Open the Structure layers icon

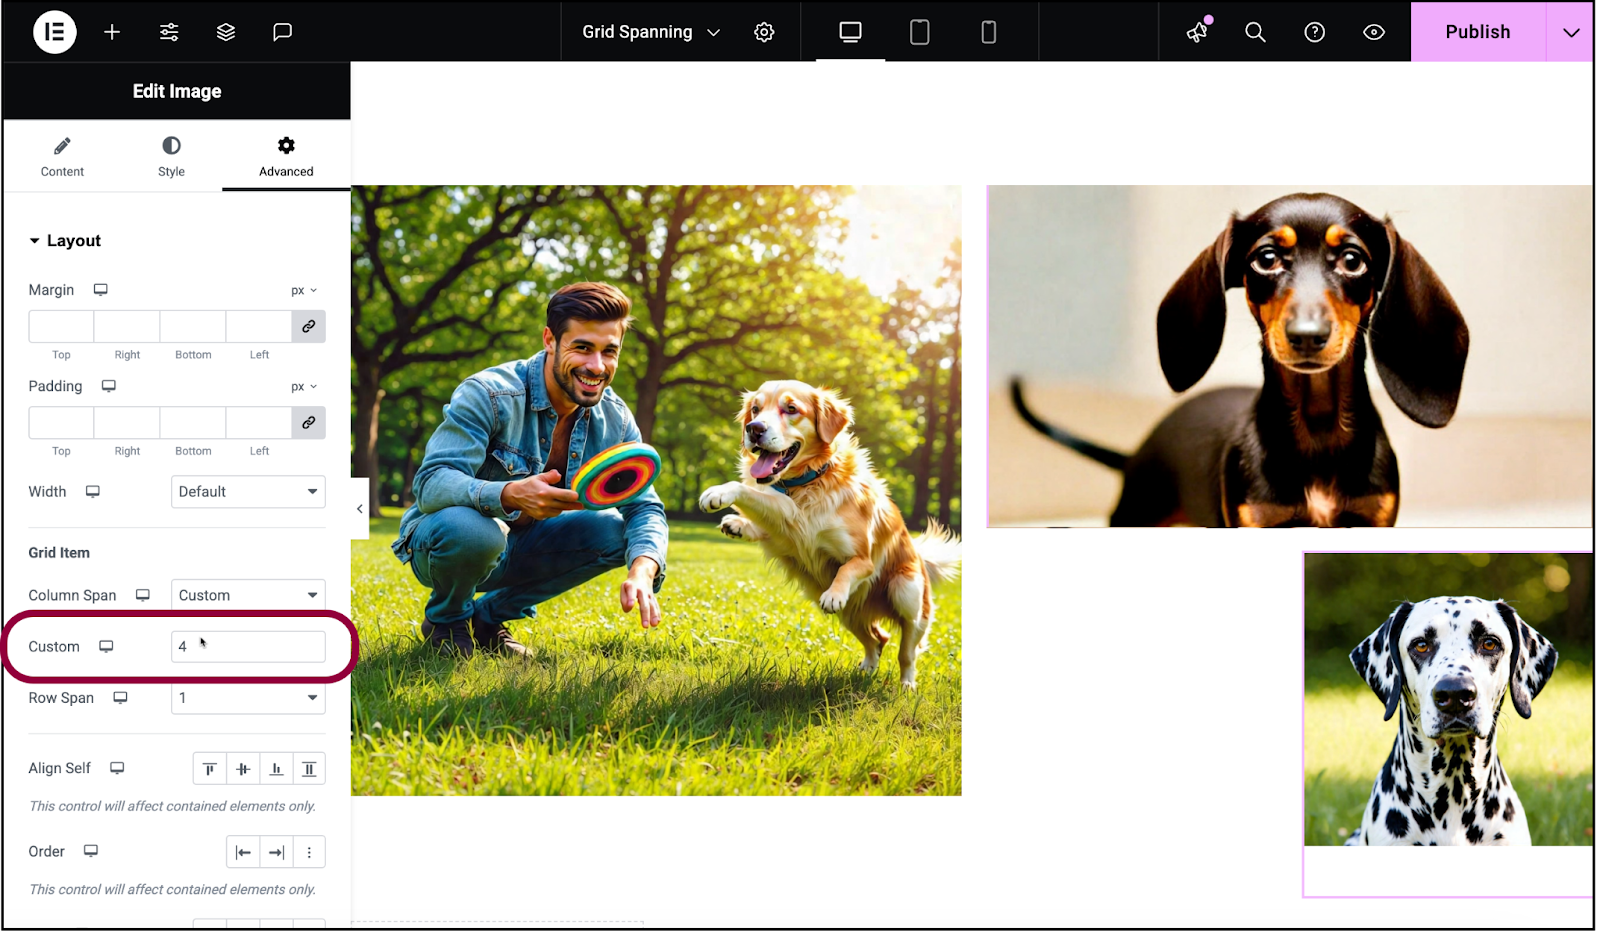coord(226,32)
